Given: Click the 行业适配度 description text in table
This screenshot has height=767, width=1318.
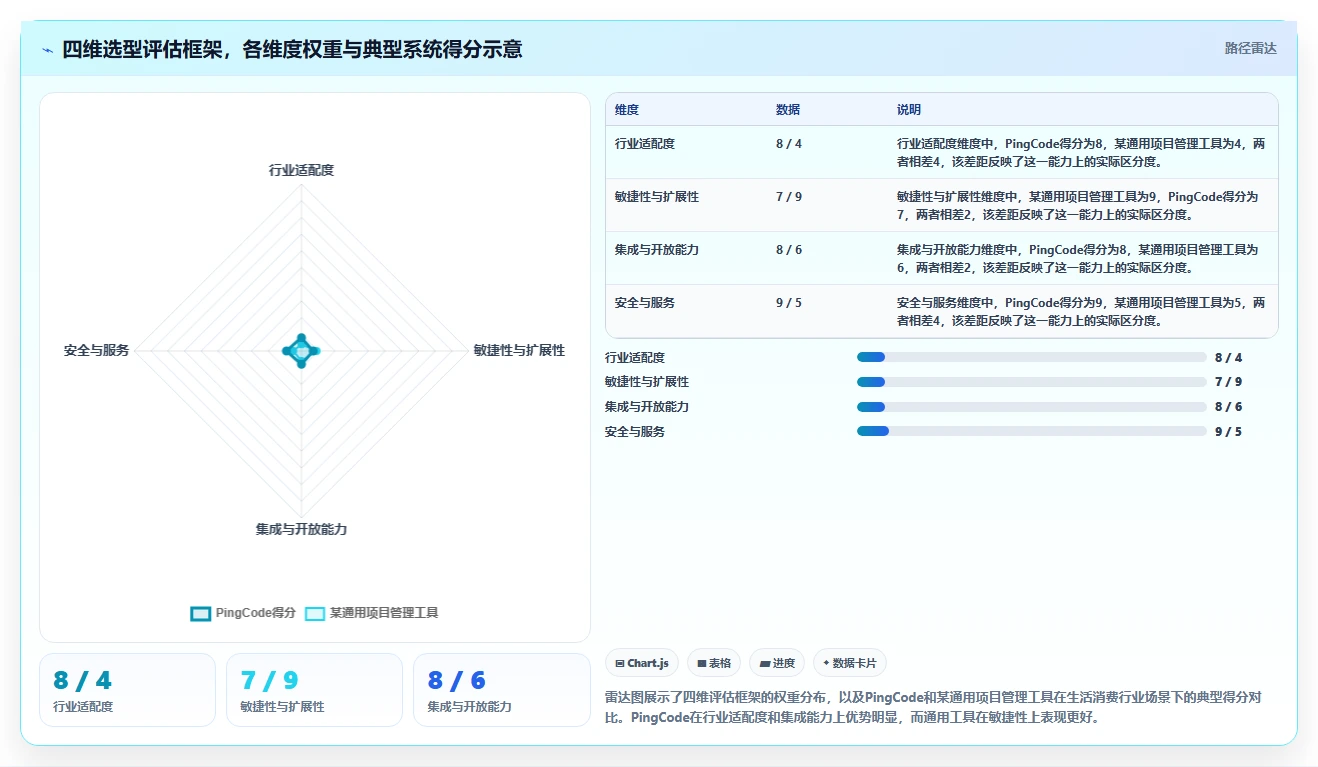Looking at the screenshot, I should (1081, 152).
